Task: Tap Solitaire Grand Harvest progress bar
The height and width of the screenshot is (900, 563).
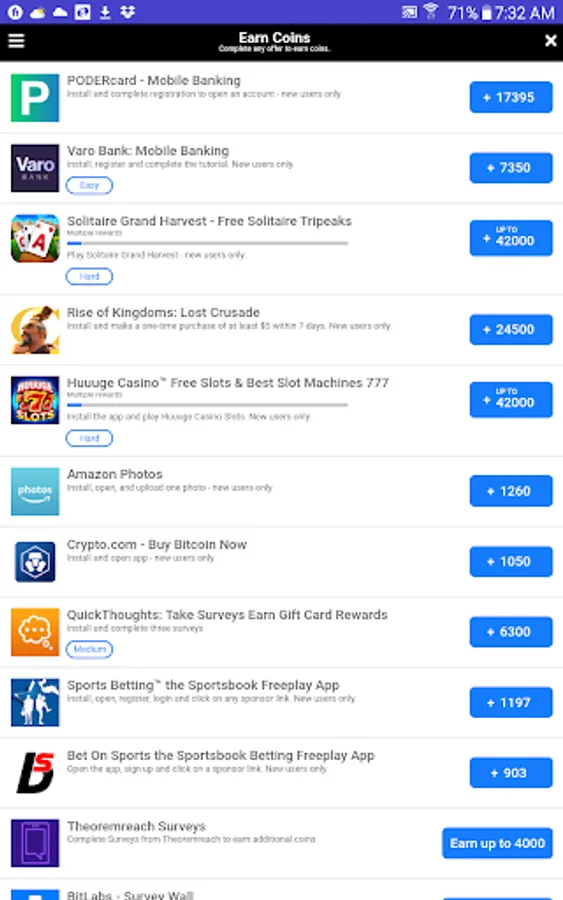Action: 207,243
